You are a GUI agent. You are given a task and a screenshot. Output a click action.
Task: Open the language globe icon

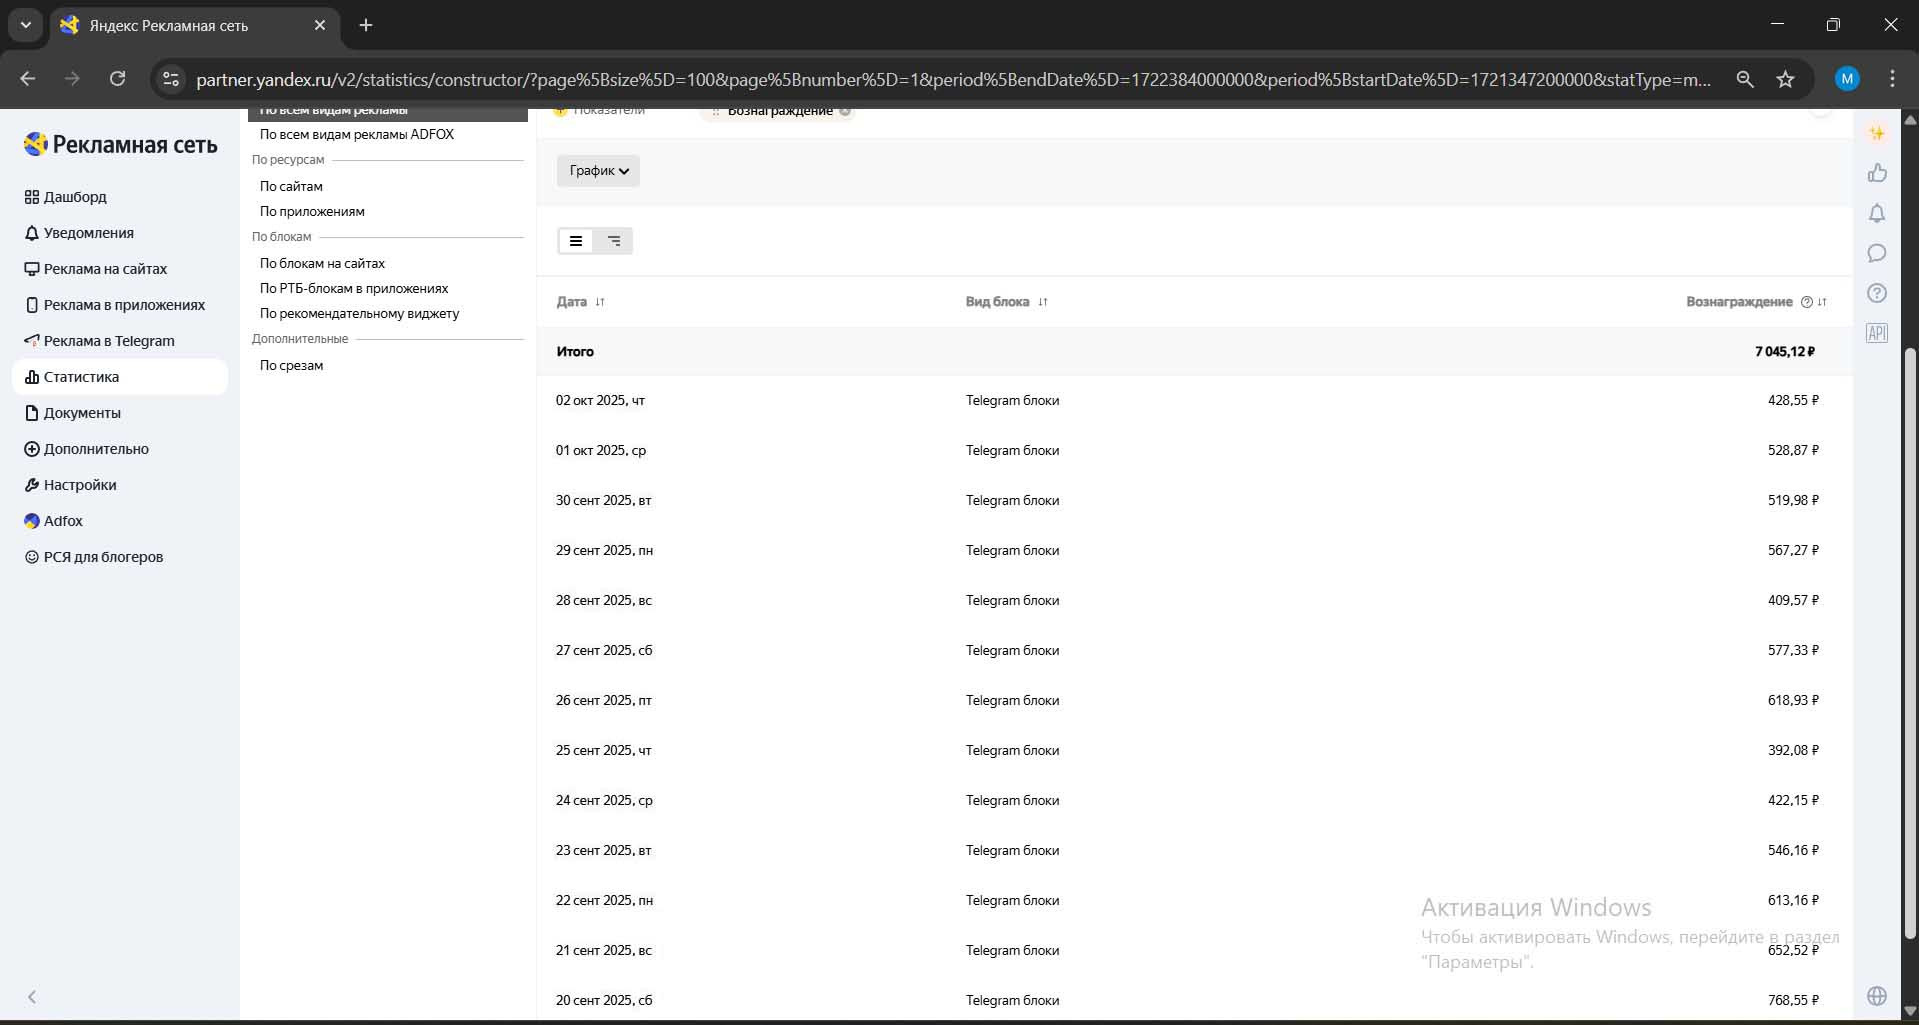[x=1877, y=996]
